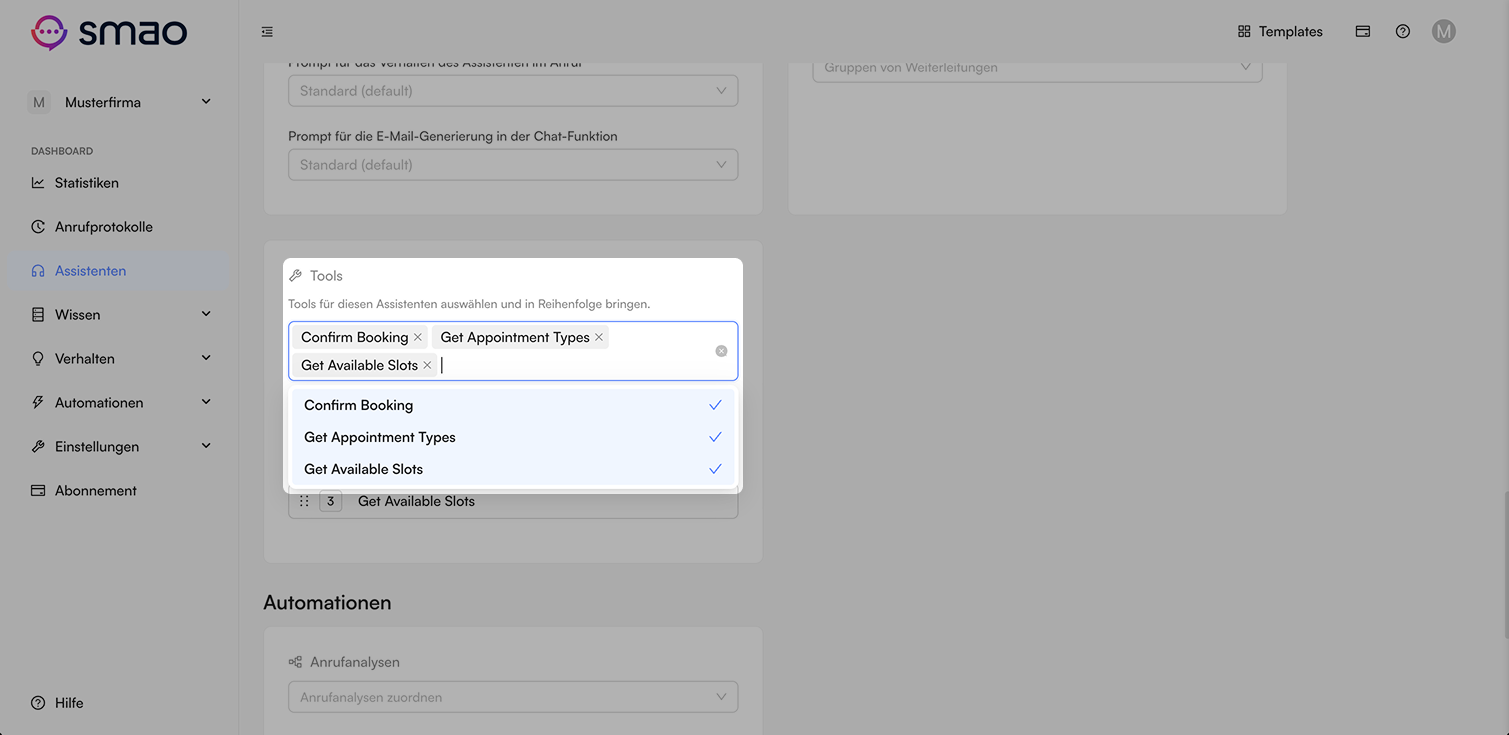The width and height of the screenshot is (1509, 735).
Task: Collapse the sidebar with the hamburger icon
Action: tap(267, 32)
